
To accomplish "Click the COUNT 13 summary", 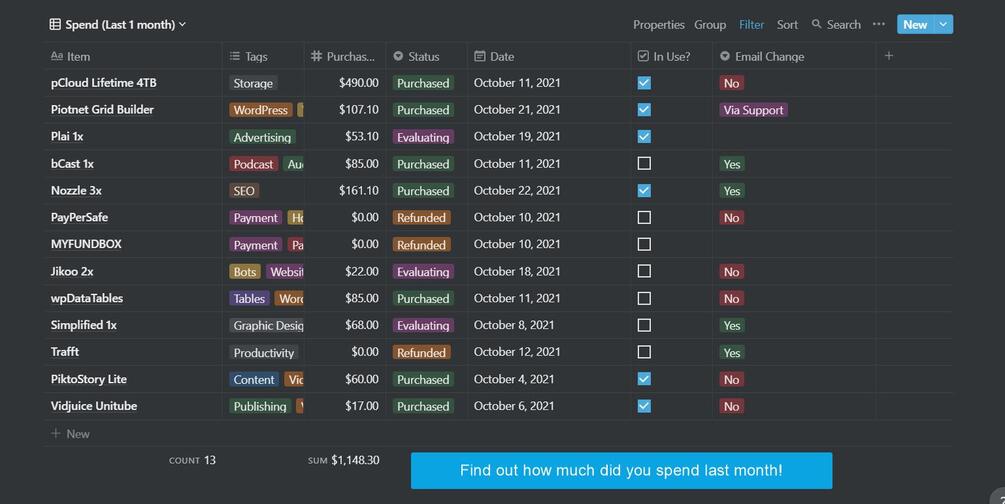I will (x=192, y=460).
